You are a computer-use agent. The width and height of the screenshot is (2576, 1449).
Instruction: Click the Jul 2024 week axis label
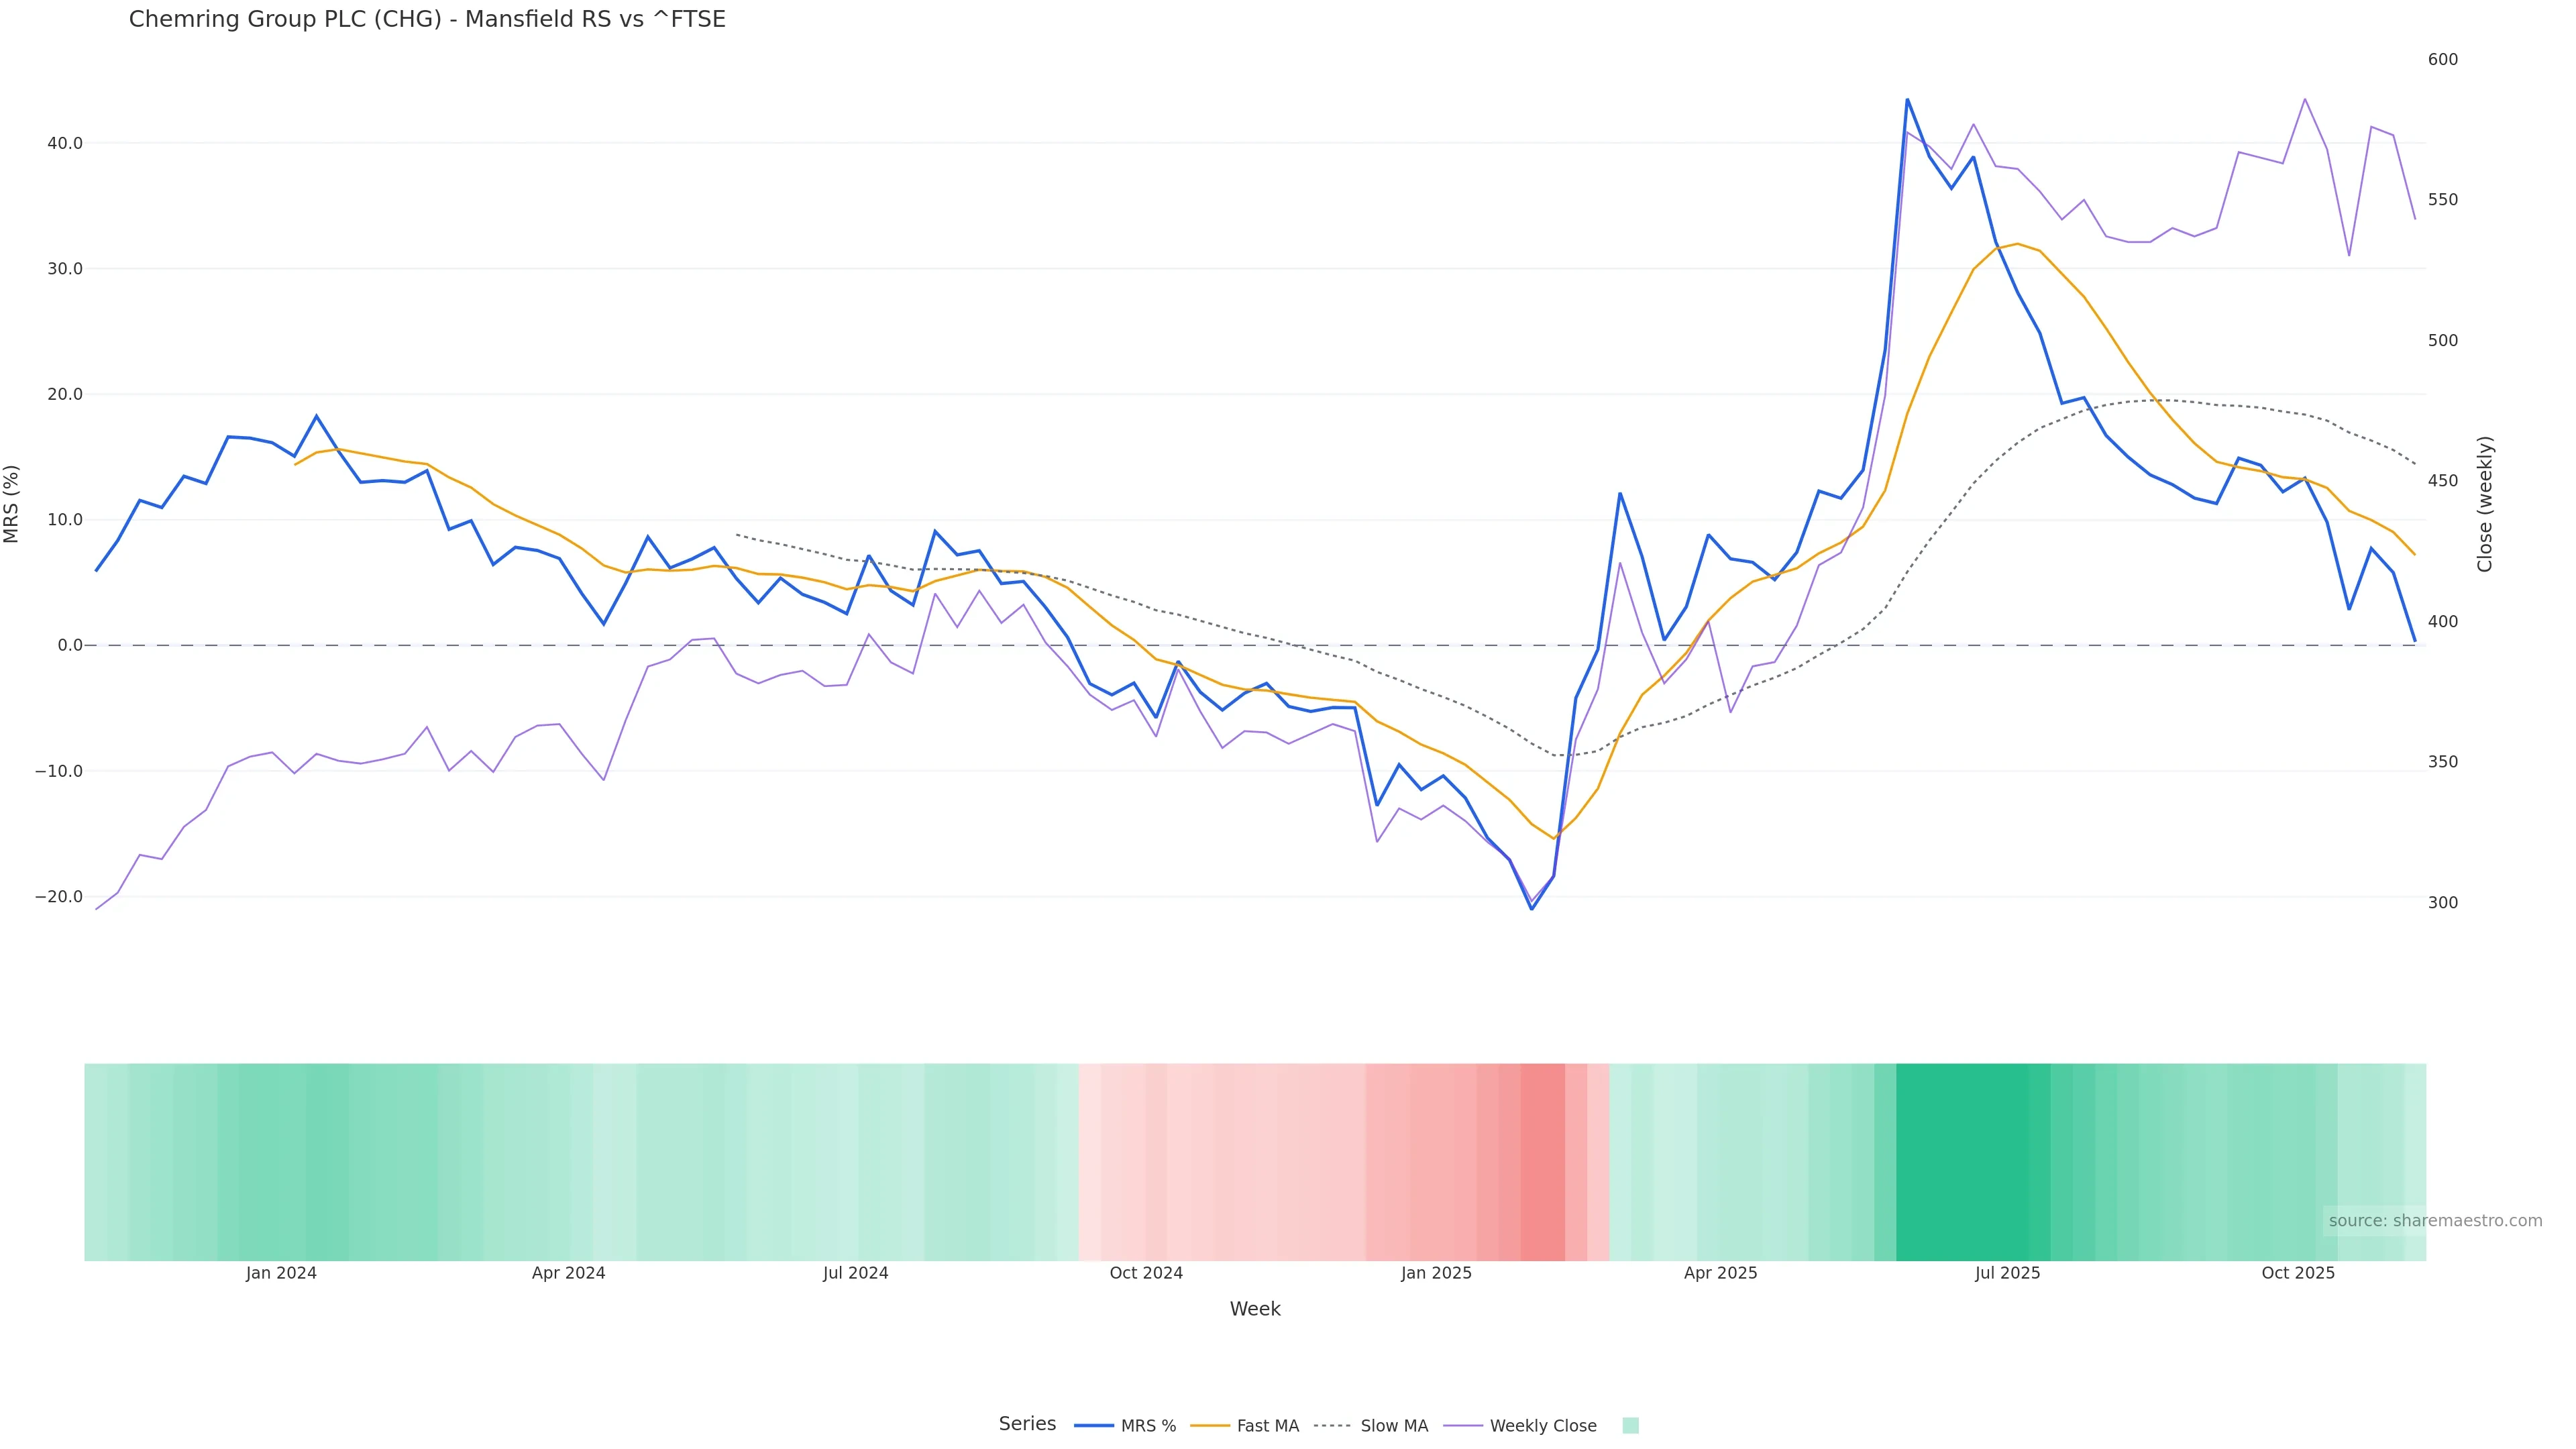pyautogui.click(x=855, y=1273)
